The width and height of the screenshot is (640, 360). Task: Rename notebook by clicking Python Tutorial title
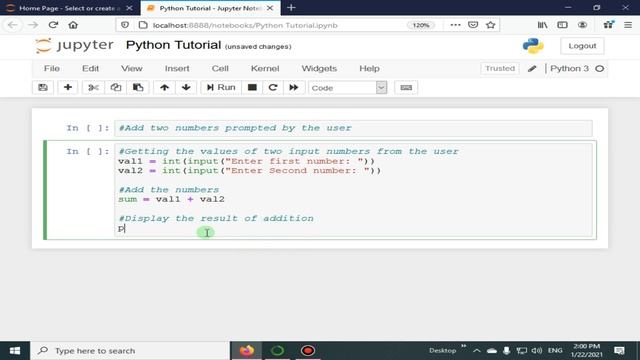[173, 45]
